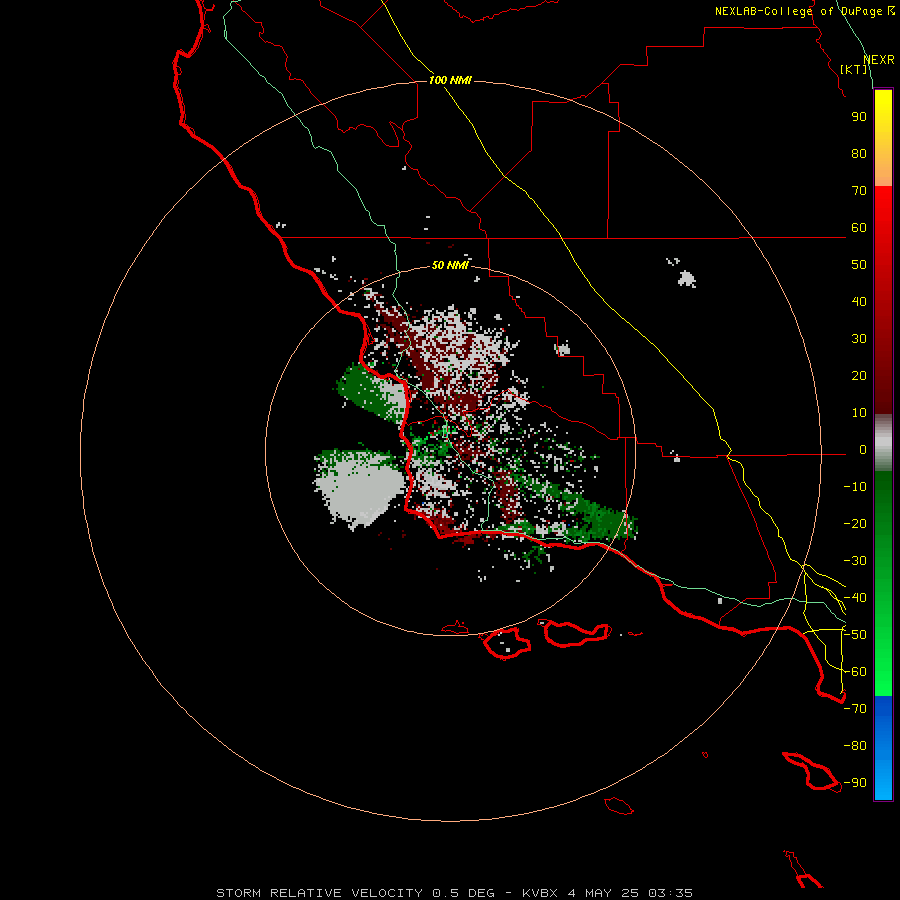Click the KVBX station identifier in caption

(x=540, y=893)
